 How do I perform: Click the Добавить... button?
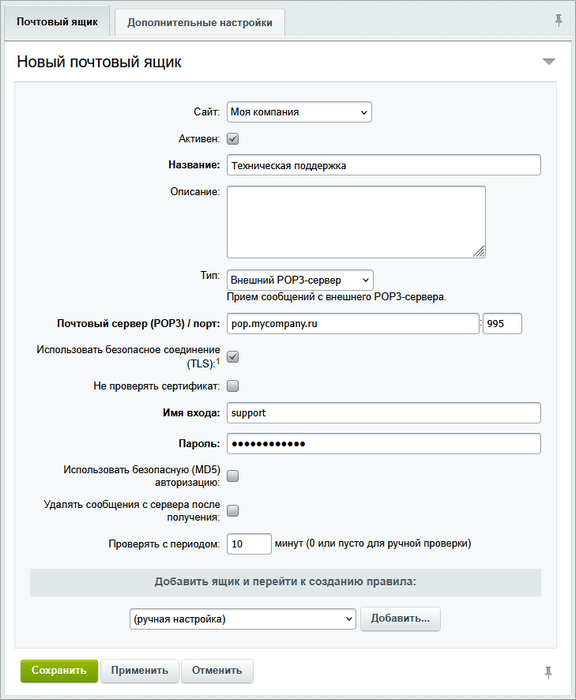tap(400, 619)
